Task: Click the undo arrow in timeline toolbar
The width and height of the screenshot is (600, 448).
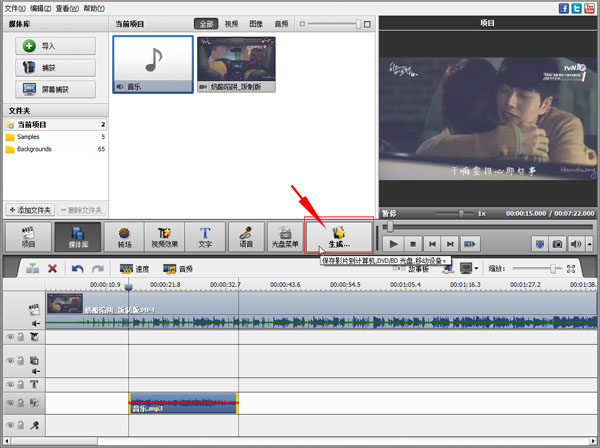Action: tap(76, 269)
